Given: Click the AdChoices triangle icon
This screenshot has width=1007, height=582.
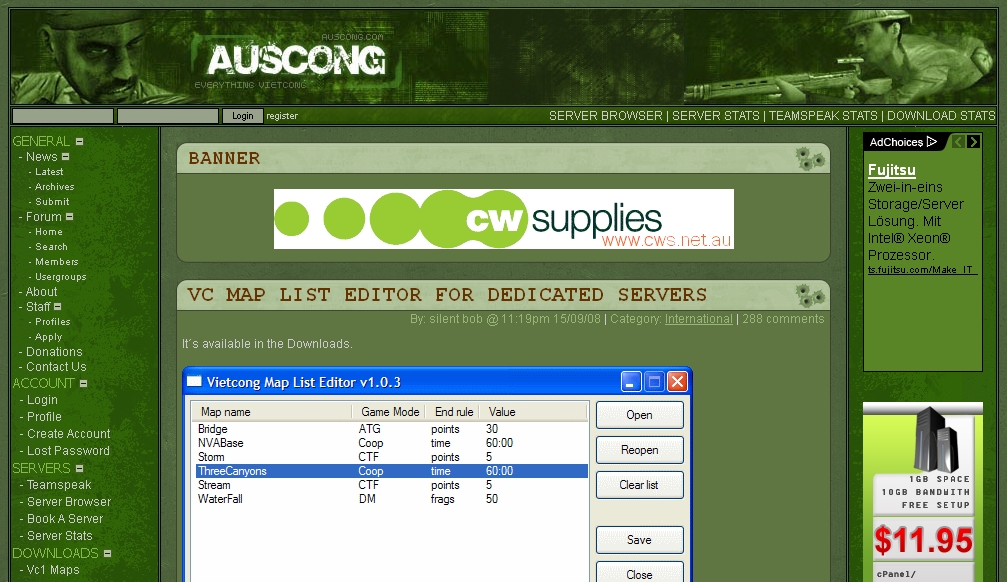Looking at the screenshot, I should pos(932,142).
